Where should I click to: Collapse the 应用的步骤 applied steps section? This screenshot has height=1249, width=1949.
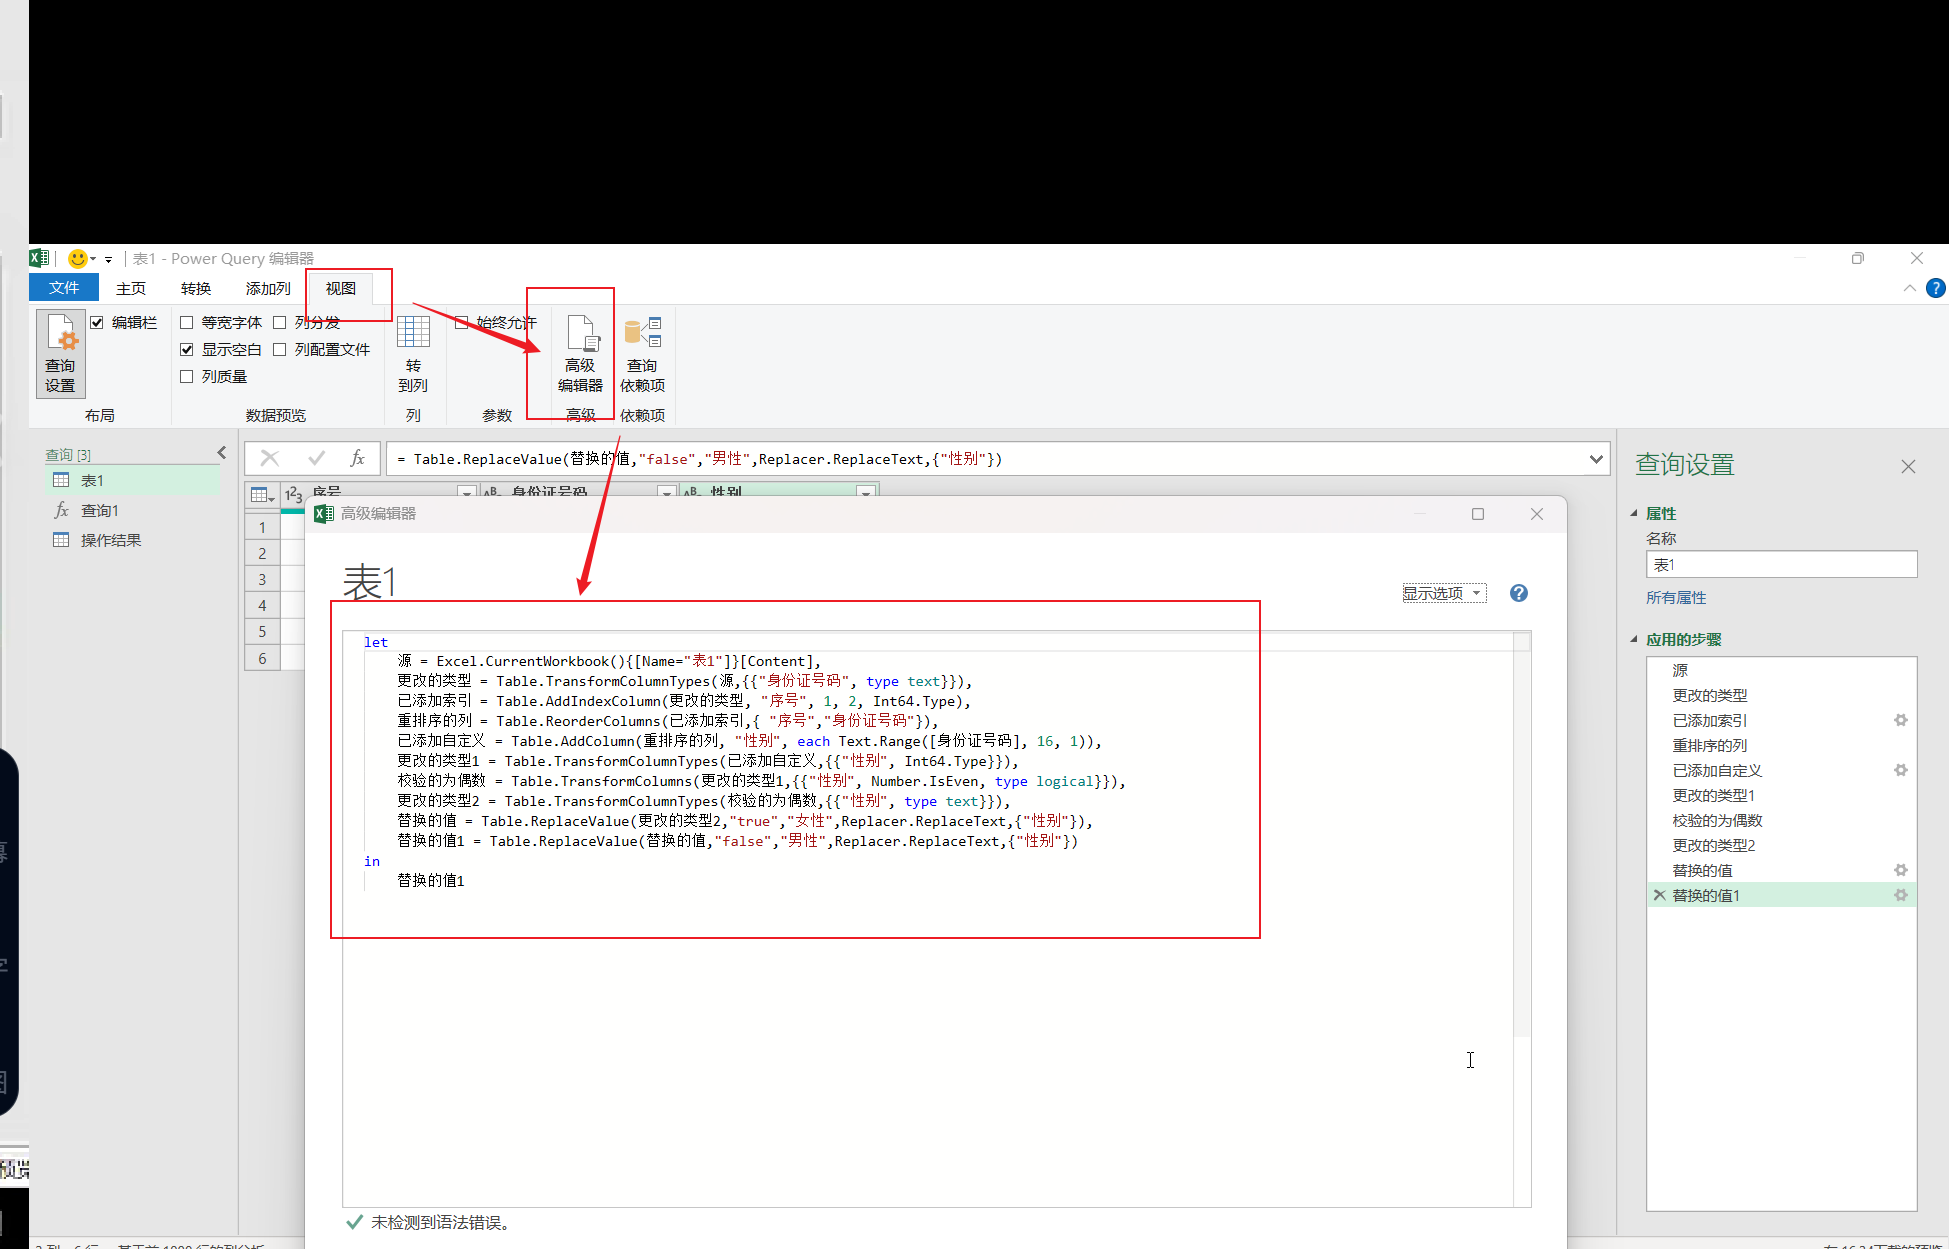pos(1634,639)
